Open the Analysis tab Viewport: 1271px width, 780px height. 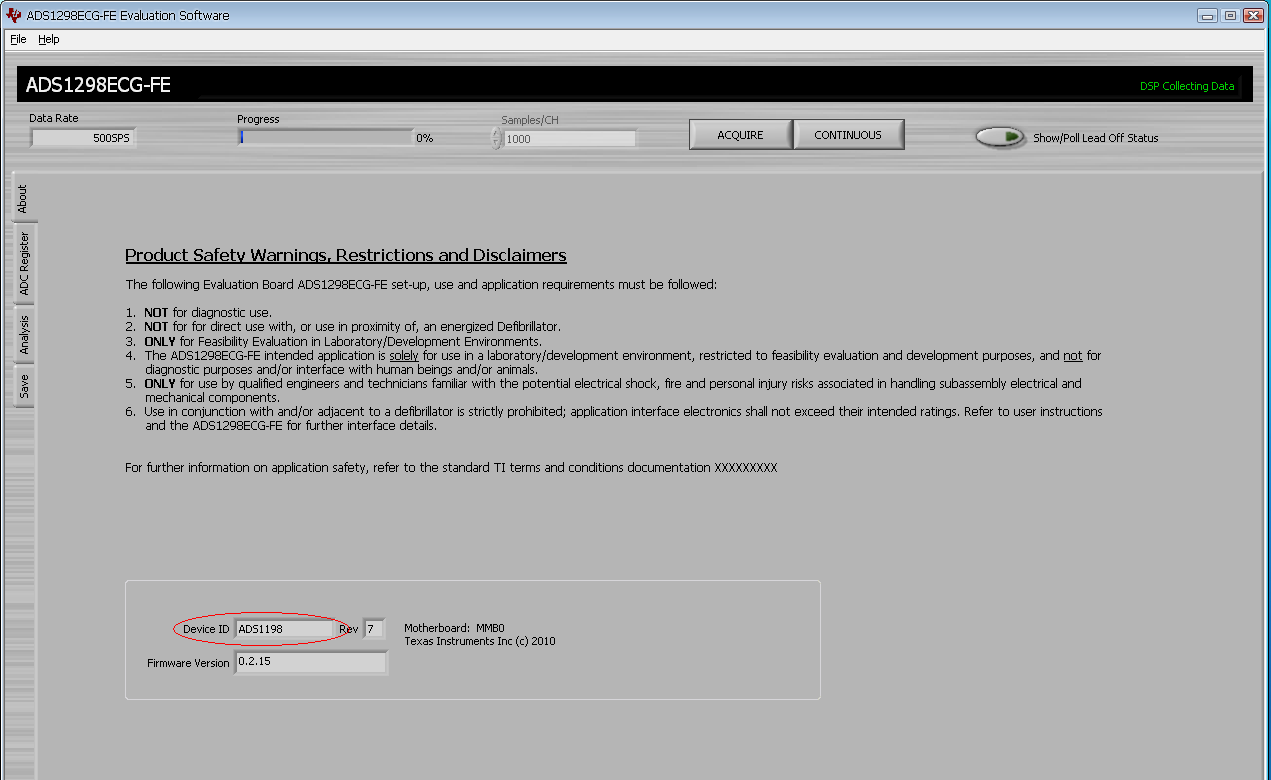[x=23, y=335]
